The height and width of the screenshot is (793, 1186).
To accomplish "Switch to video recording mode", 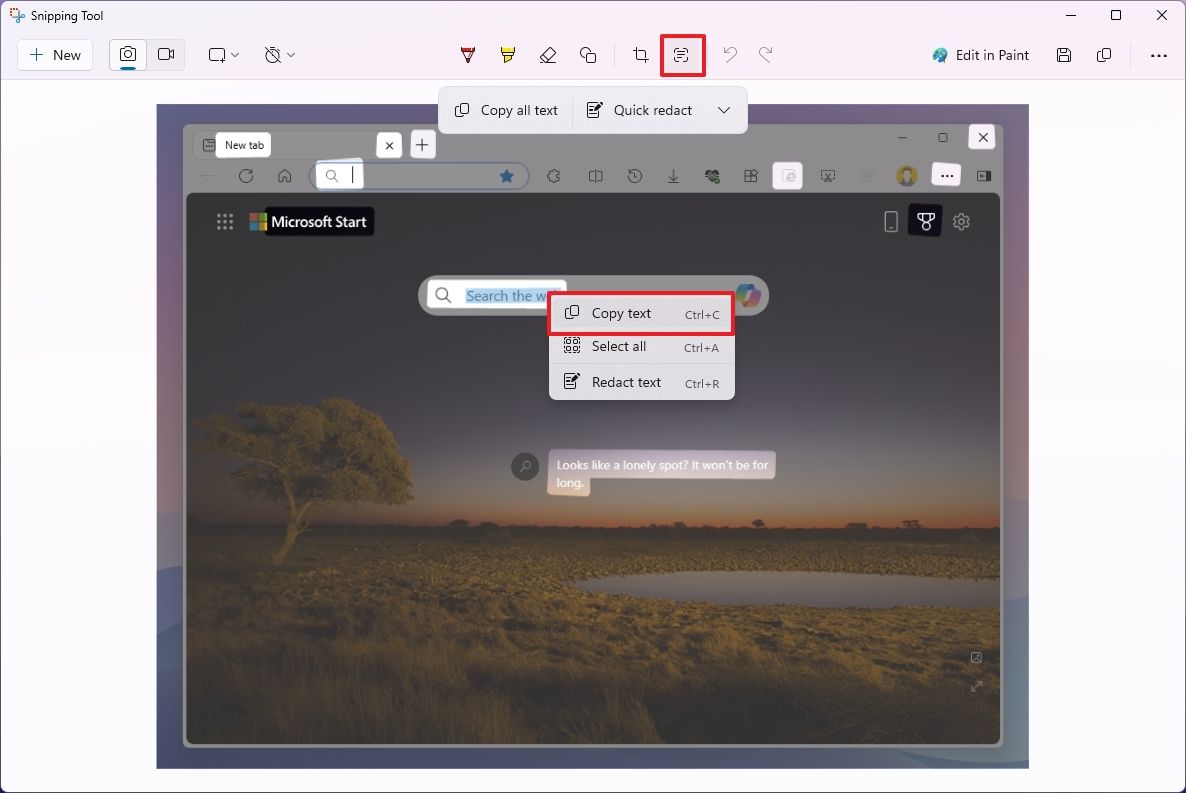I will [166, 55].
